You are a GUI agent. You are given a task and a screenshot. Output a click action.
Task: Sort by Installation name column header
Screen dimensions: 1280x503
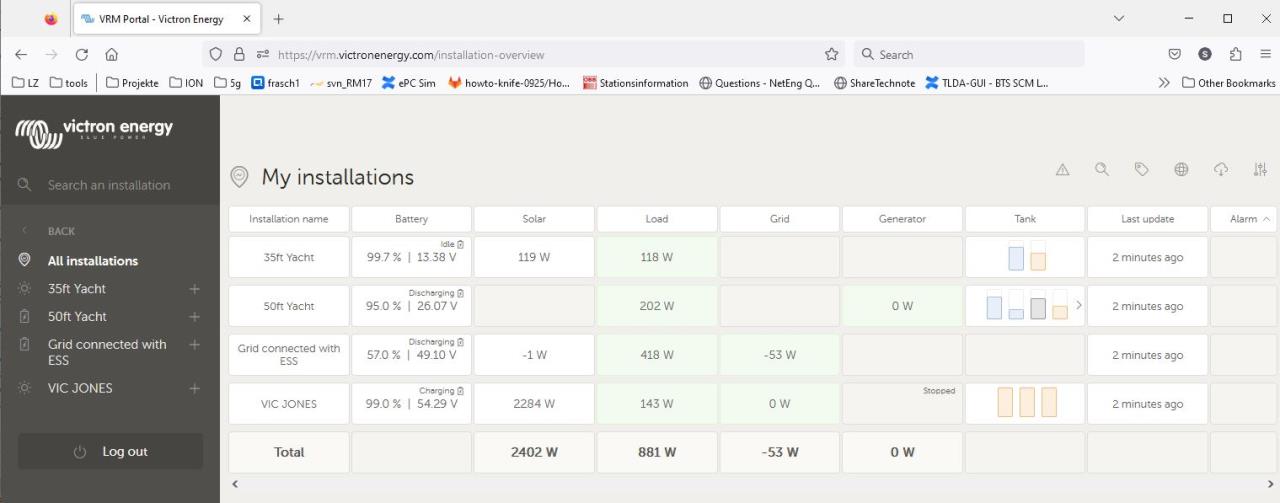pyautogui.click(x=289, y=219)
